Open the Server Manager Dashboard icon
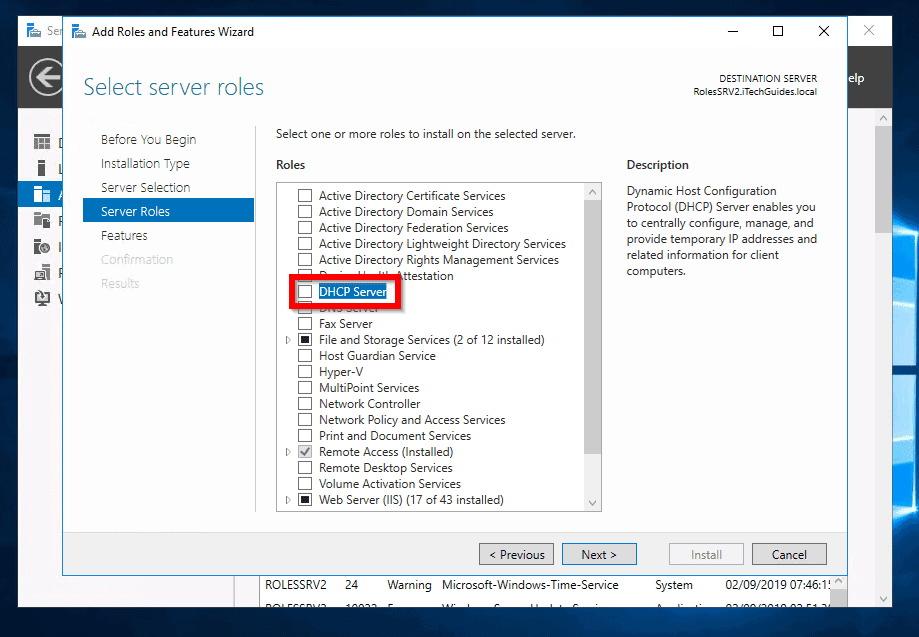 click(42, 141)
